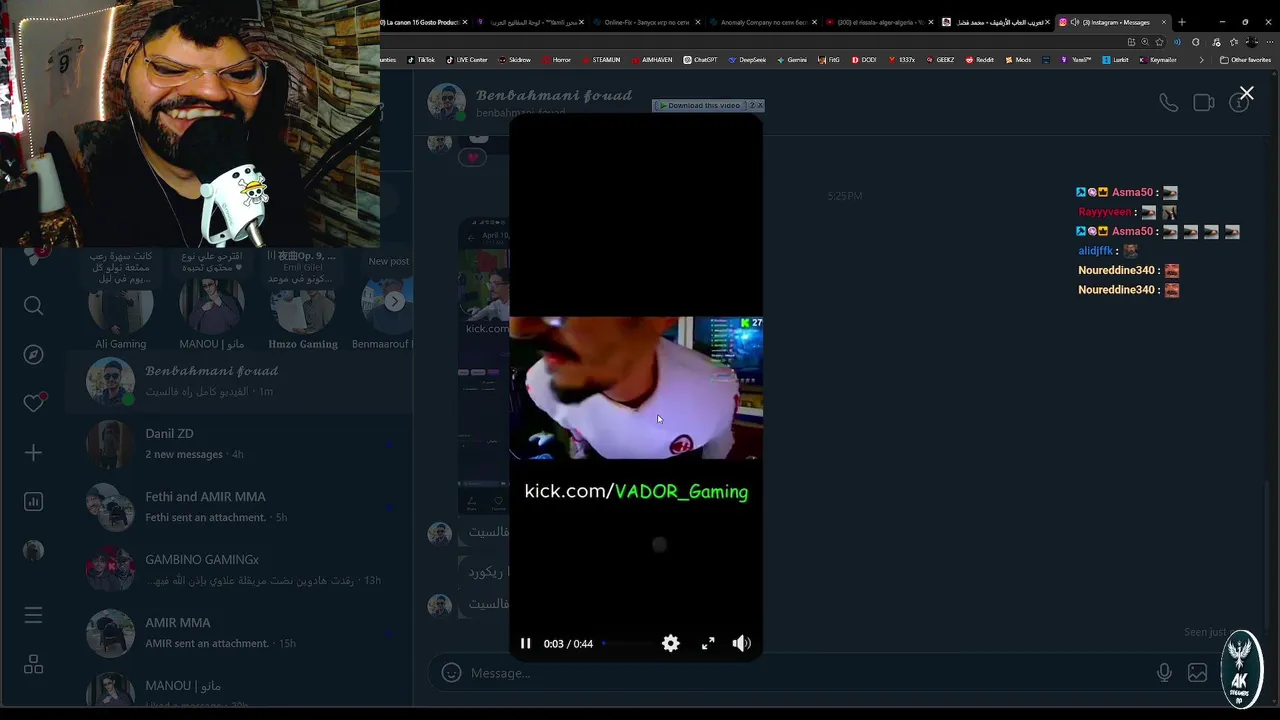The image size is (1280, 720).
Task: Open a new browser tab
Action: 1181,22
